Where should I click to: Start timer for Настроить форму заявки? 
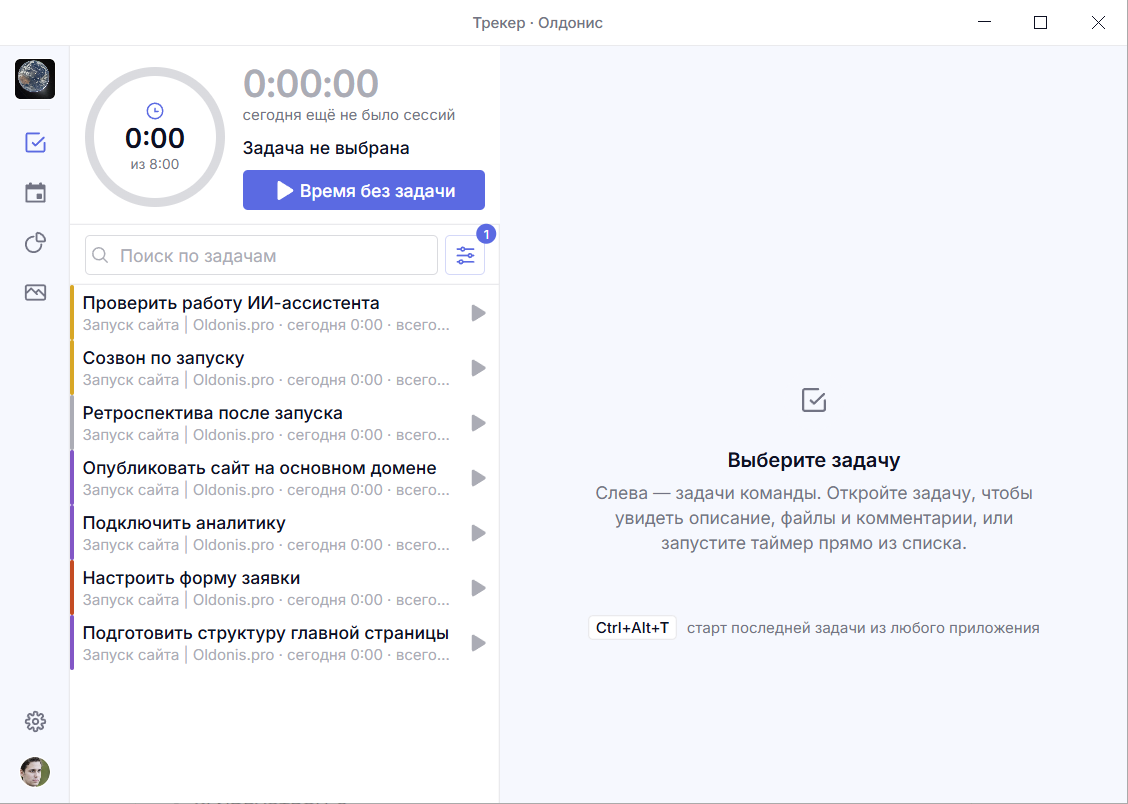478,588
